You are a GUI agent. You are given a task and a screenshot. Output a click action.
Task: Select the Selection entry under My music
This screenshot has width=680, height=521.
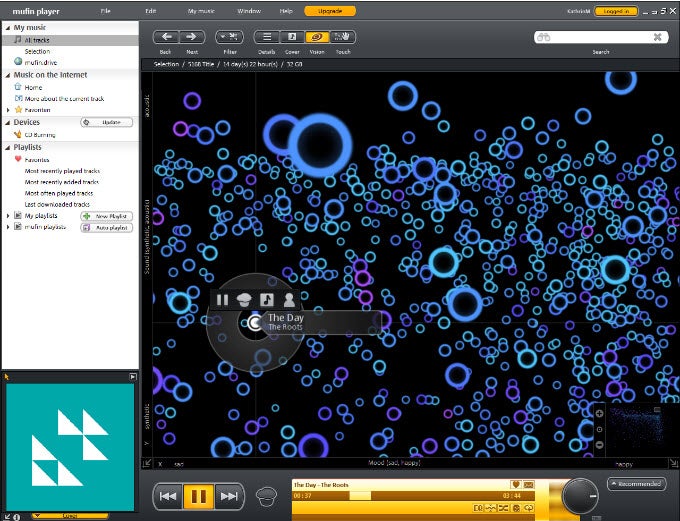(x=37, y=51)
